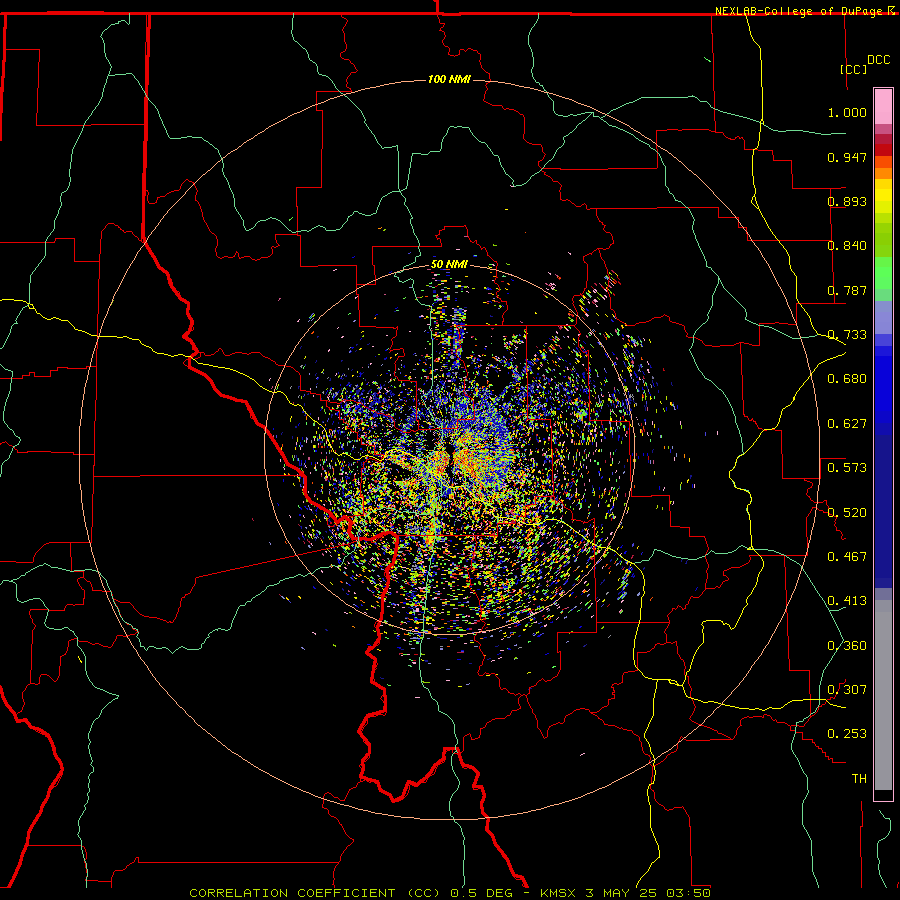Pick the orange segment of the color scale
This screenshot has width=900, height=900.
click(x=883, y=173)
